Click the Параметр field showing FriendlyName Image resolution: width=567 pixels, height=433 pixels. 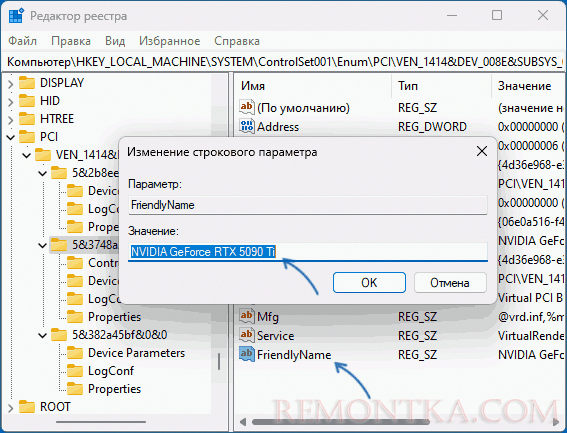pos(308,205)
